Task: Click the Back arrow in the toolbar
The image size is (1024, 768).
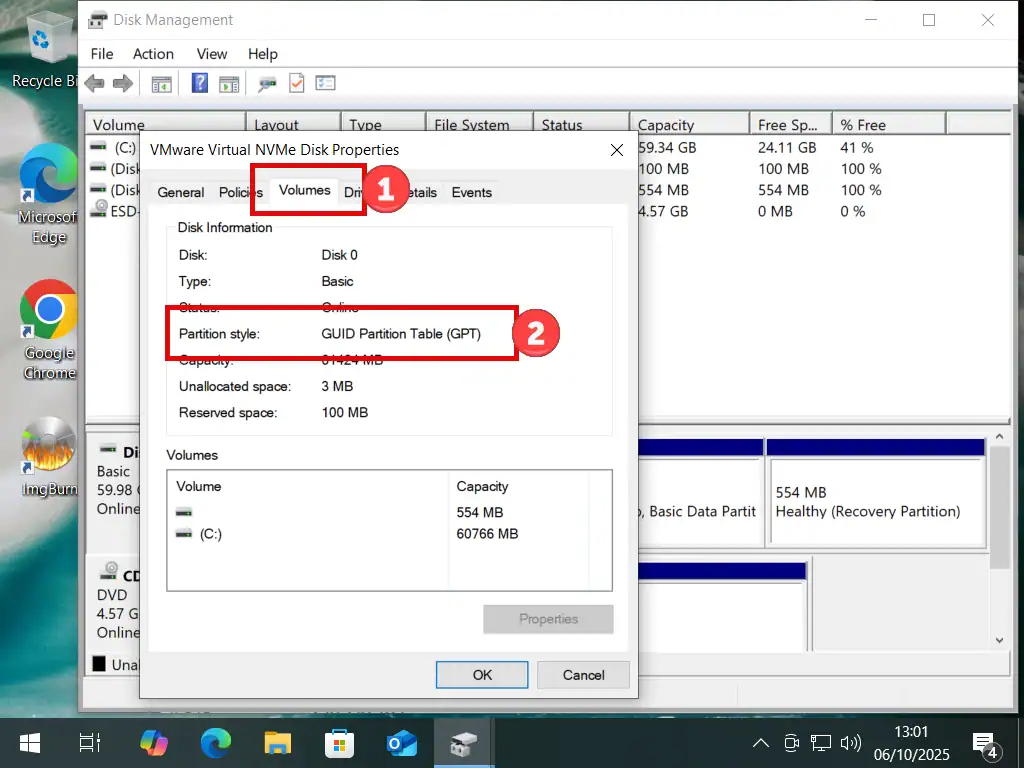Action: point(95,84)
